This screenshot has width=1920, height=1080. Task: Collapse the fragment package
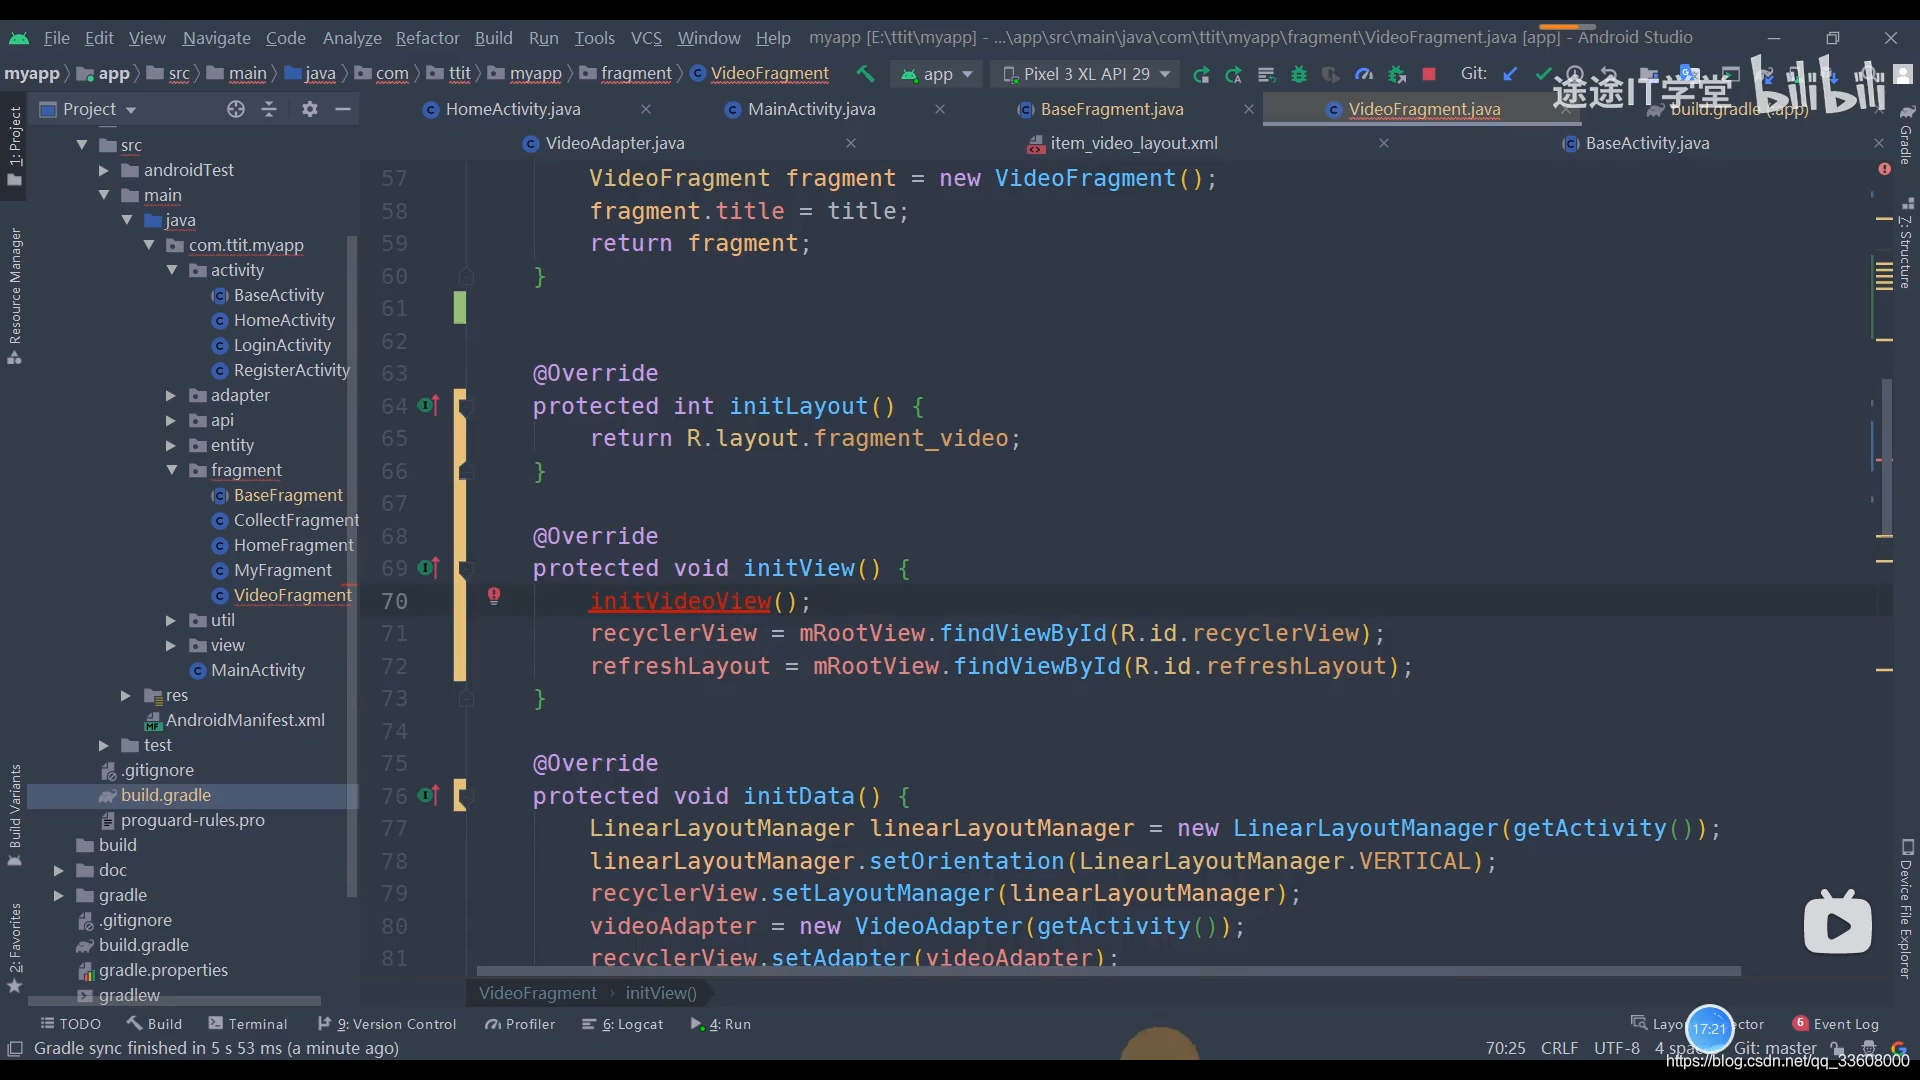coord(172,470)
